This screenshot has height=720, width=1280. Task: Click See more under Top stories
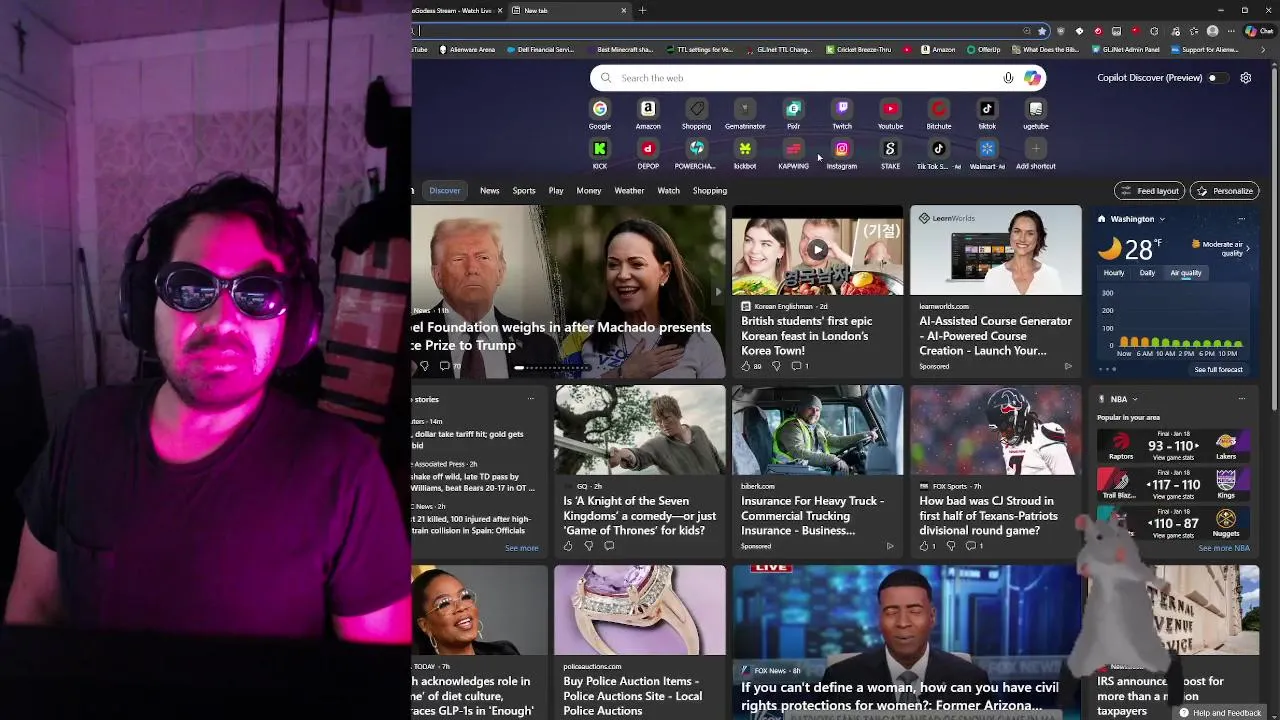(x=521, y=548)
